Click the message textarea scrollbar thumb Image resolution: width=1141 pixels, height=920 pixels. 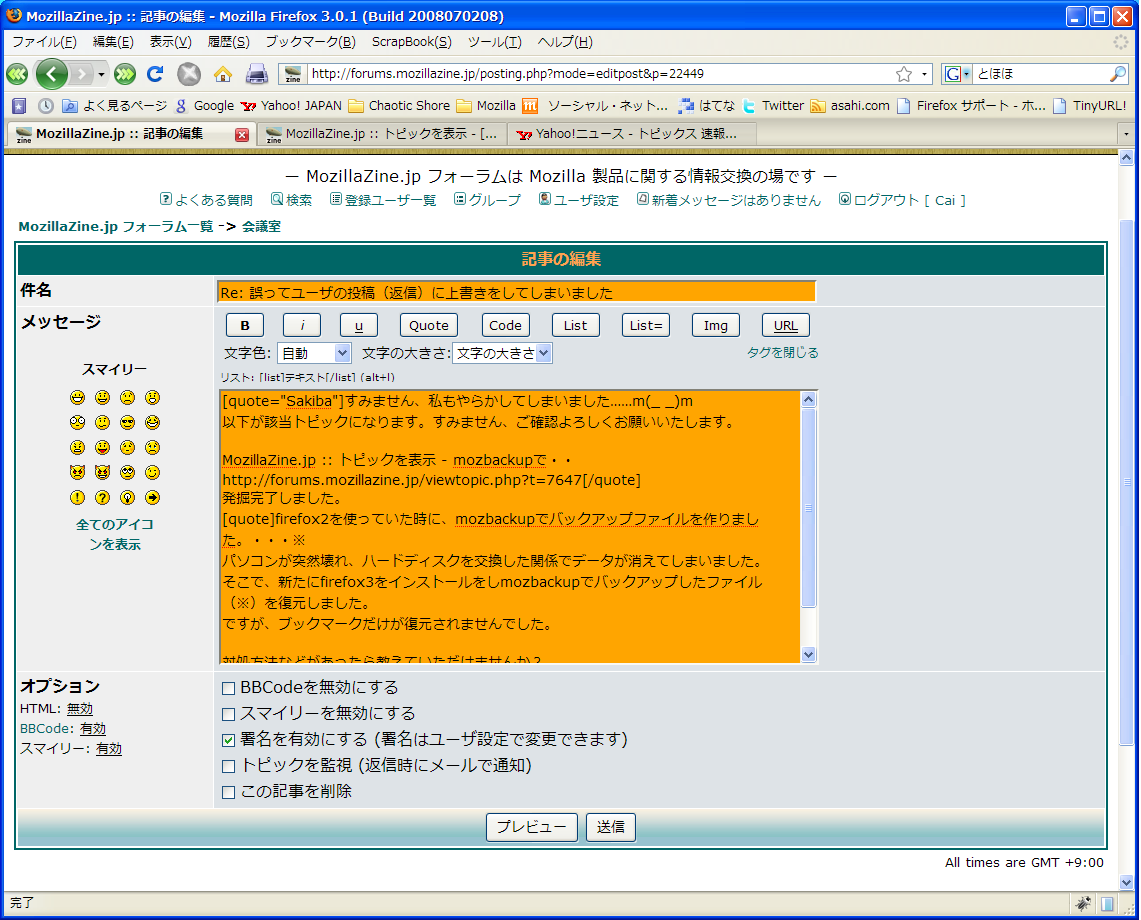click(x=808, y=508)
